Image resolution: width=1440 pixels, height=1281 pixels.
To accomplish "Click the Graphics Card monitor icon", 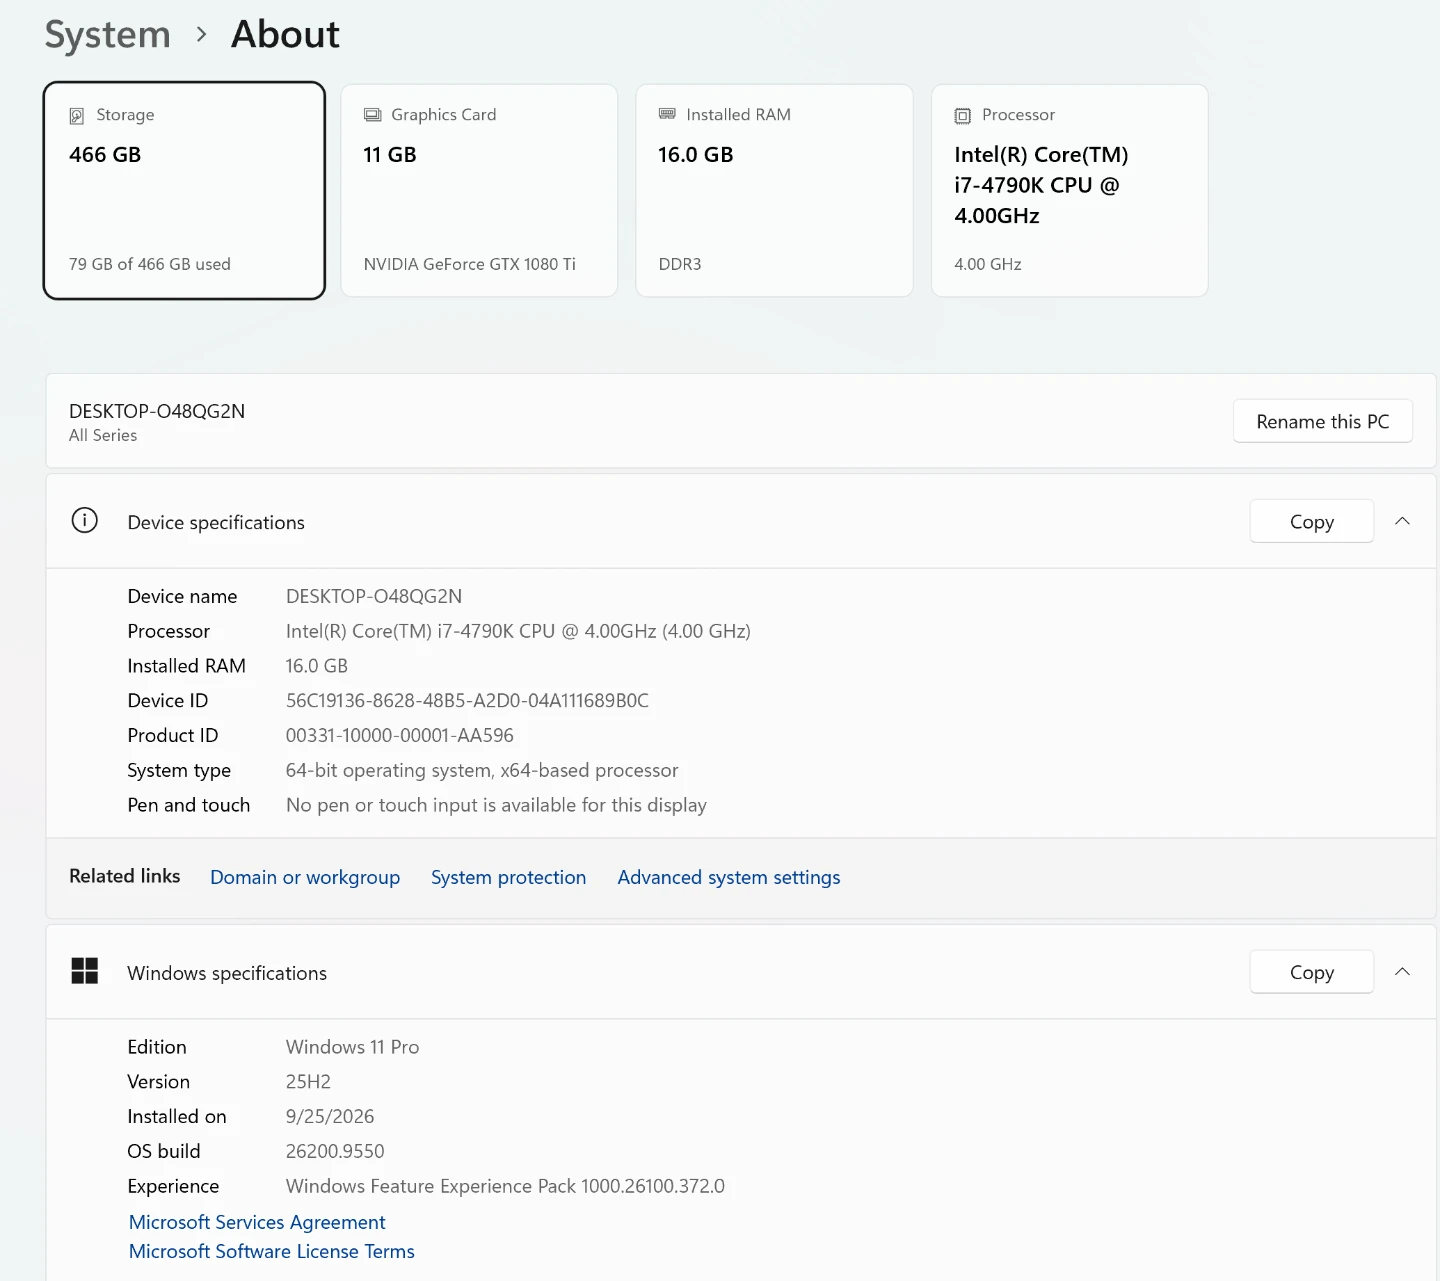I will pyautogui.click(x=372, y=115).
